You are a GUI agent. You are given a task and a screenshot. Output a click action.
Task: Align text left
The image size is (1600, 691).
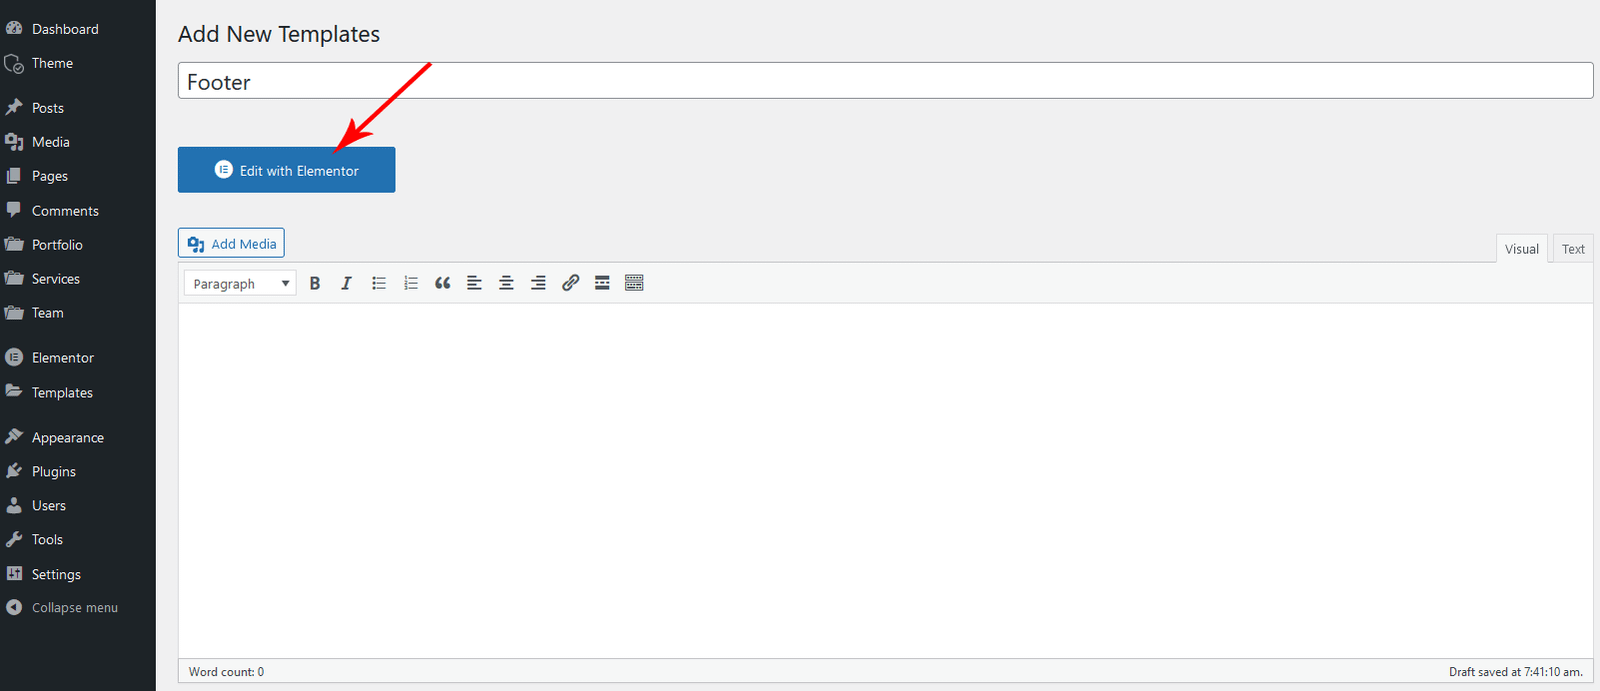[475, 283]
